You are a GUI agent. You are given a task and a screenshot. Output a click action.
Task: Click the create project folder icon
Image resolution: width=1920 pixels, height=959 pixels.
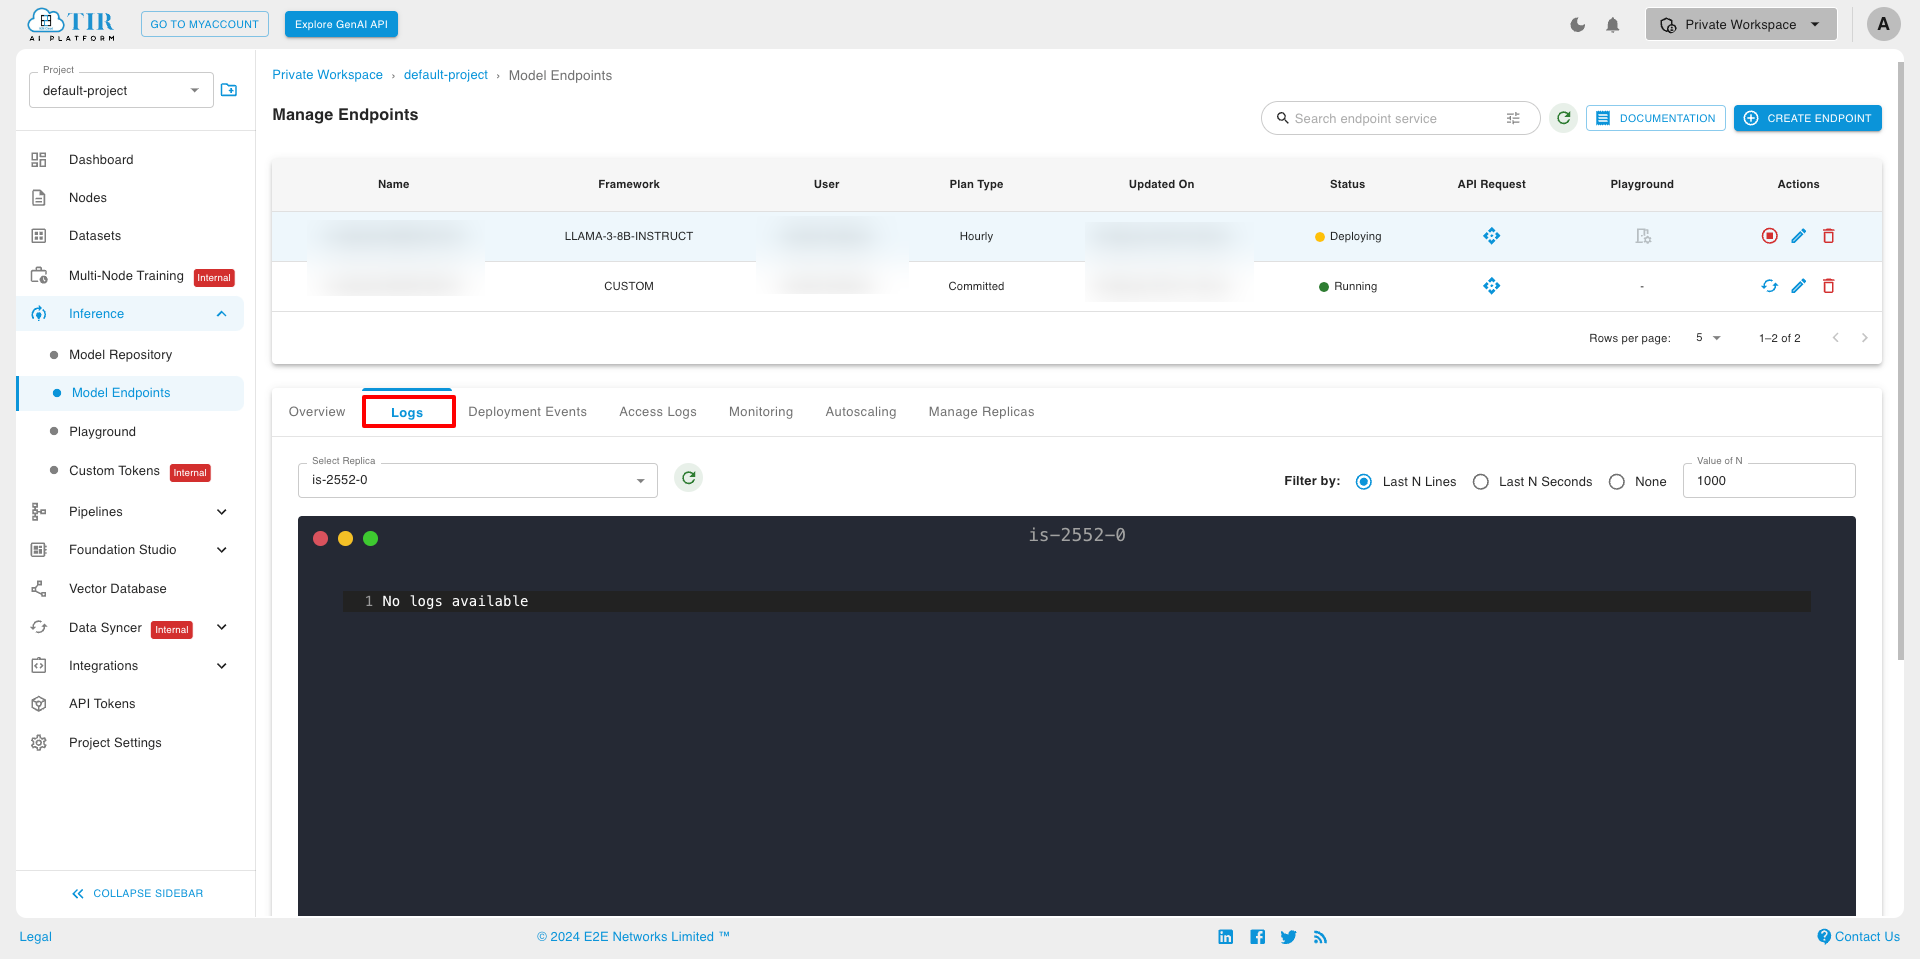(x=229, y=90)
